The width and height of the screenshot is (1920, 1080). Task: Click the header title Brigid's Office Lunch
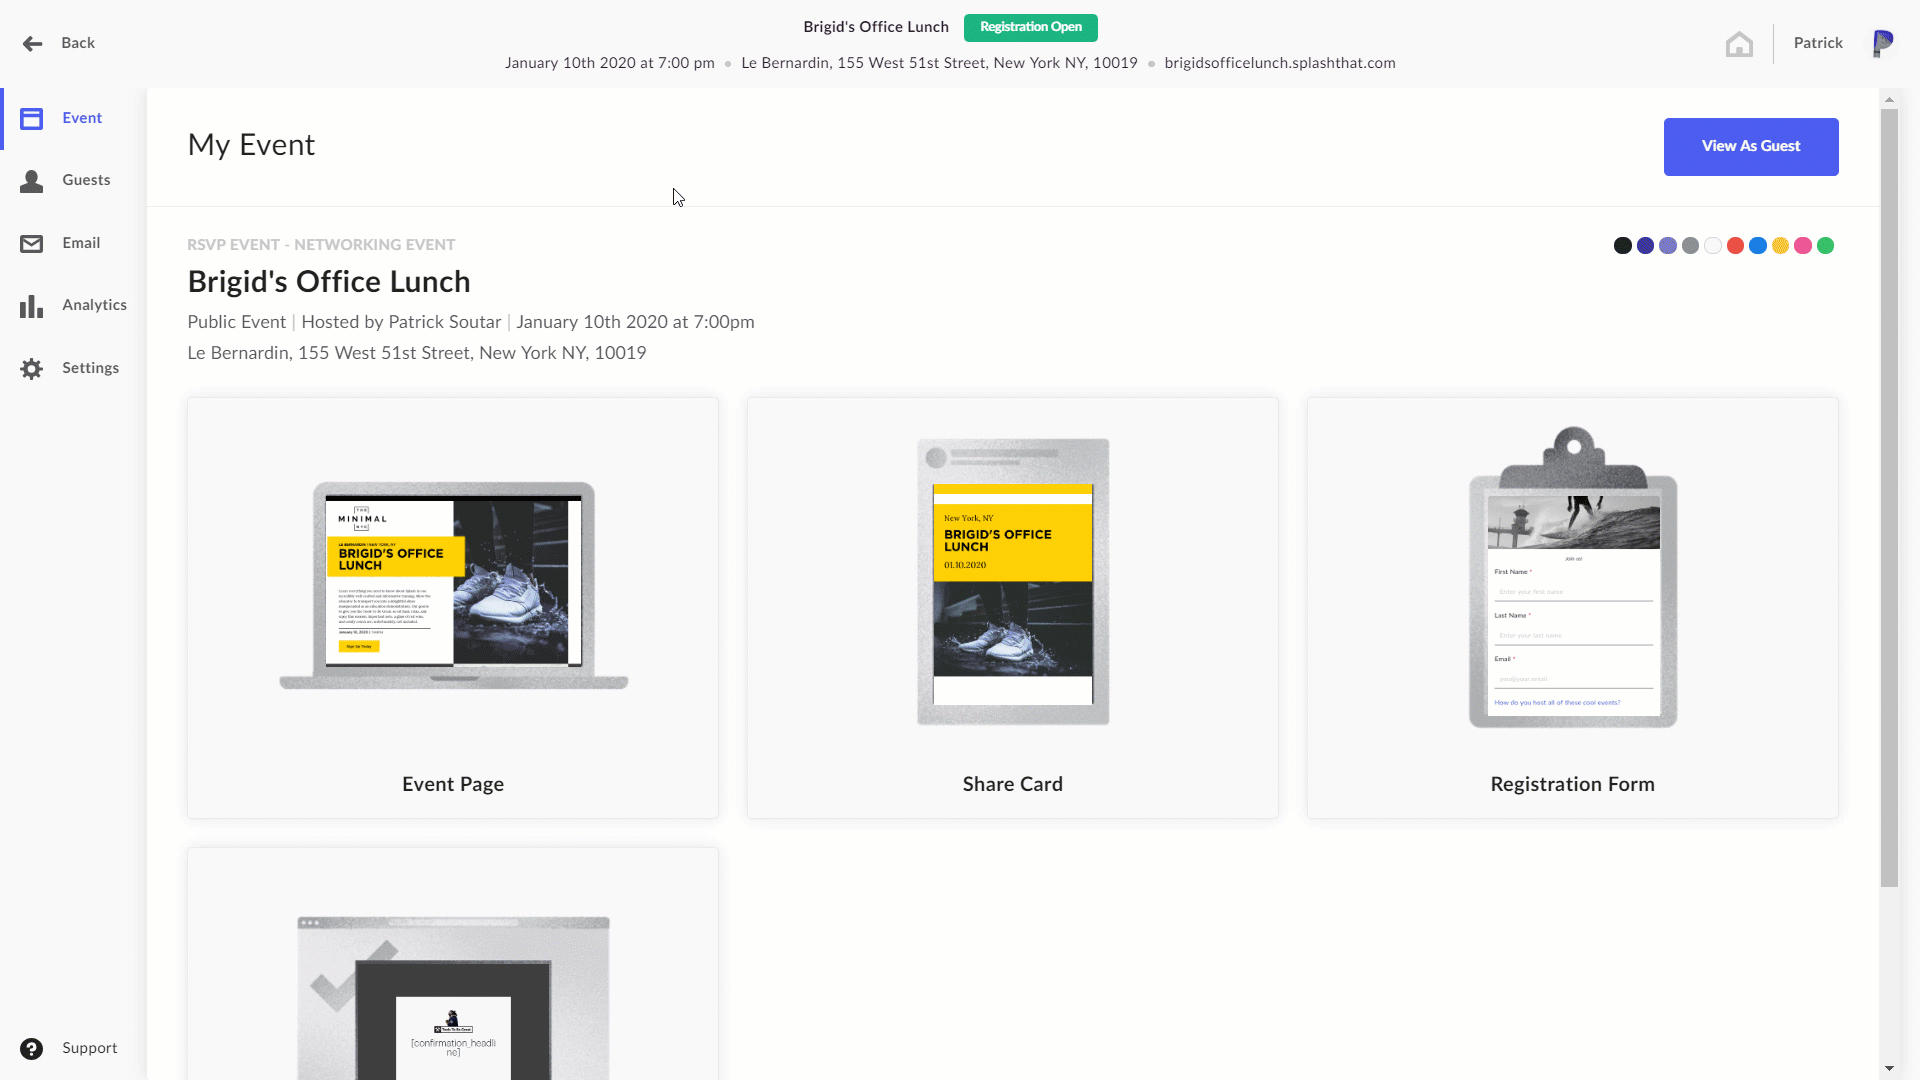click(x=876, y=27)
